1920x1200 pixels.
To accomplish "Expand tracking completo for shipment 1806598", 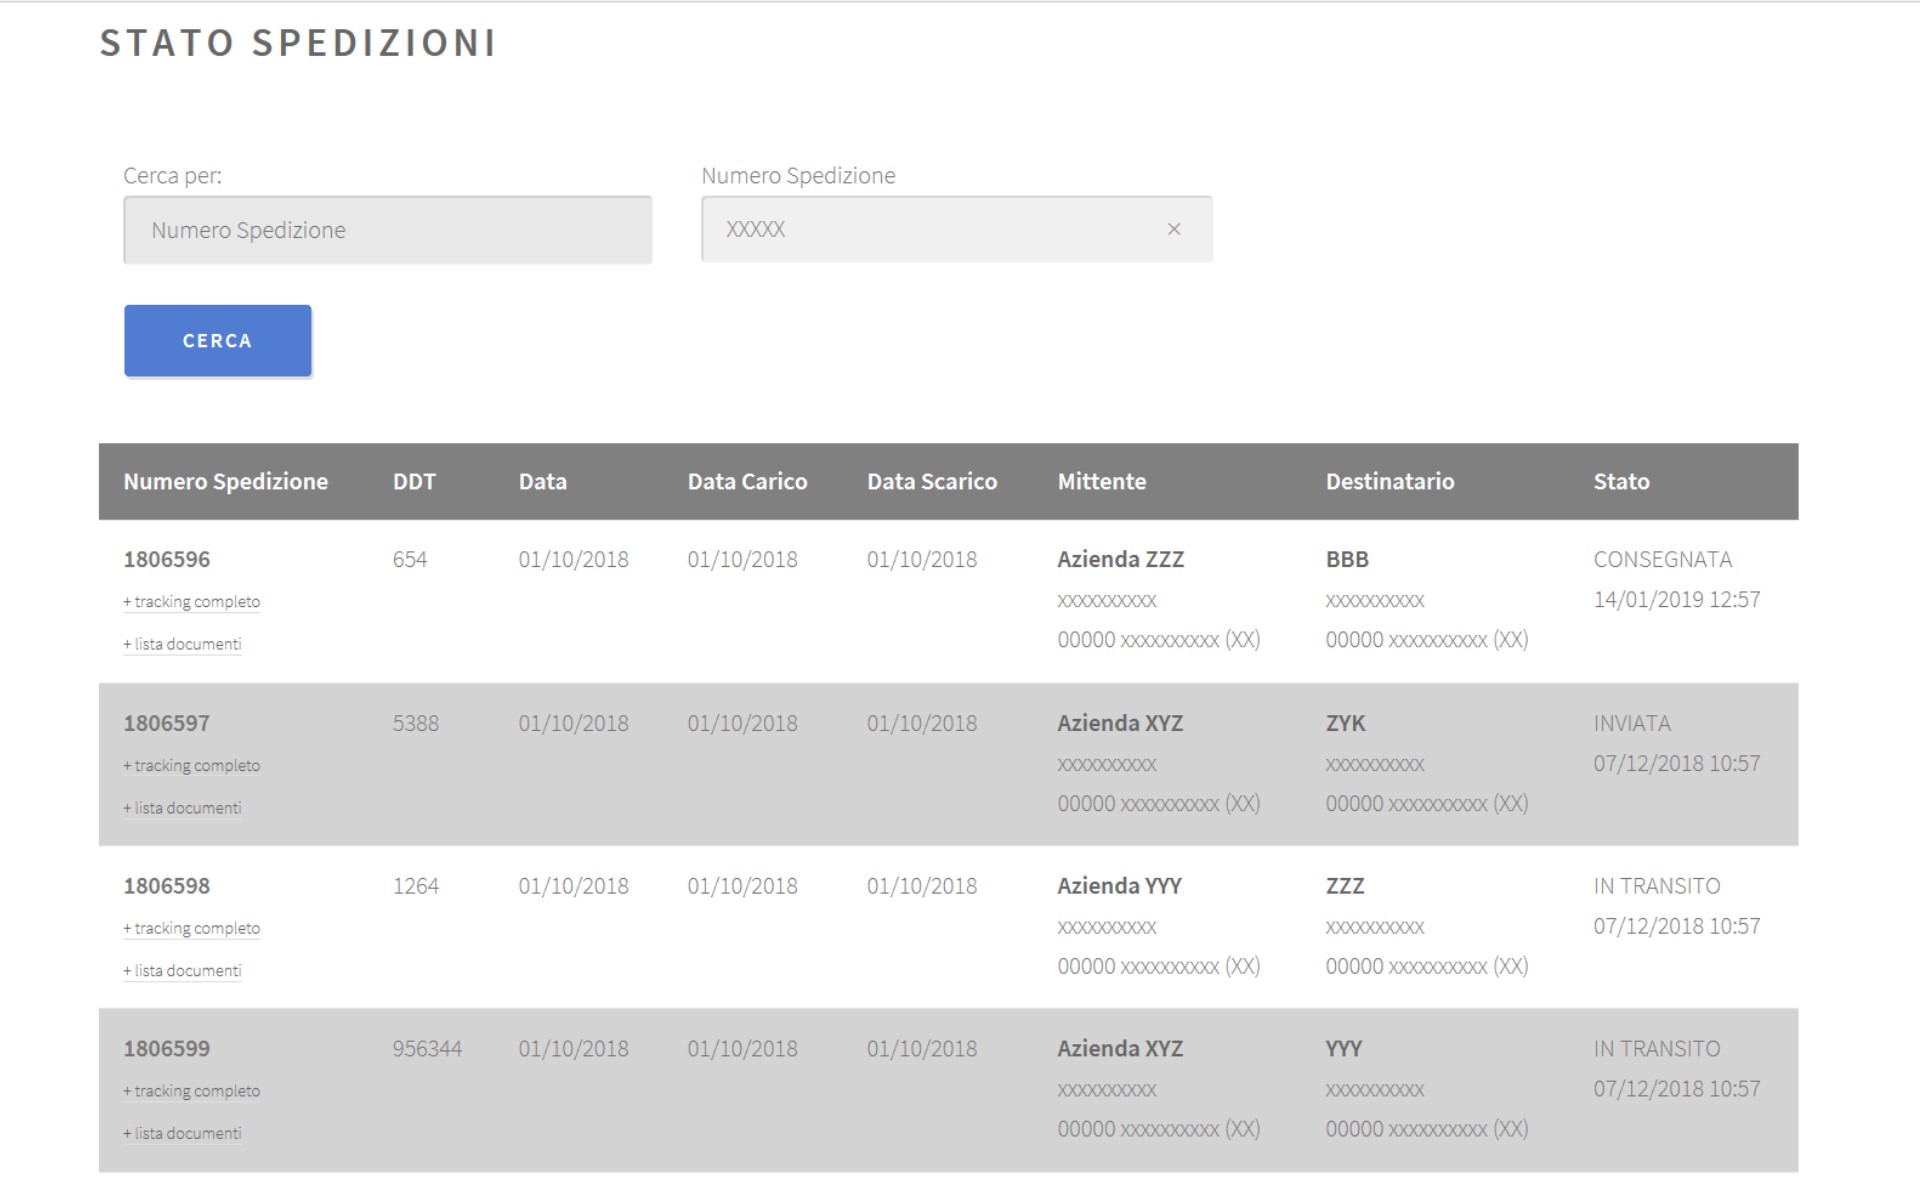I will click(192, 929).
